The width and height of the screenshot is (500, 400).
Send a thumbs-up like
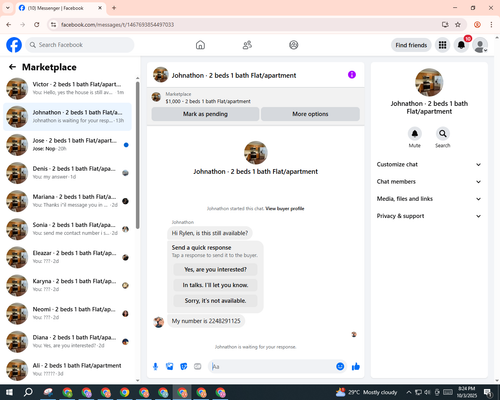356,367
